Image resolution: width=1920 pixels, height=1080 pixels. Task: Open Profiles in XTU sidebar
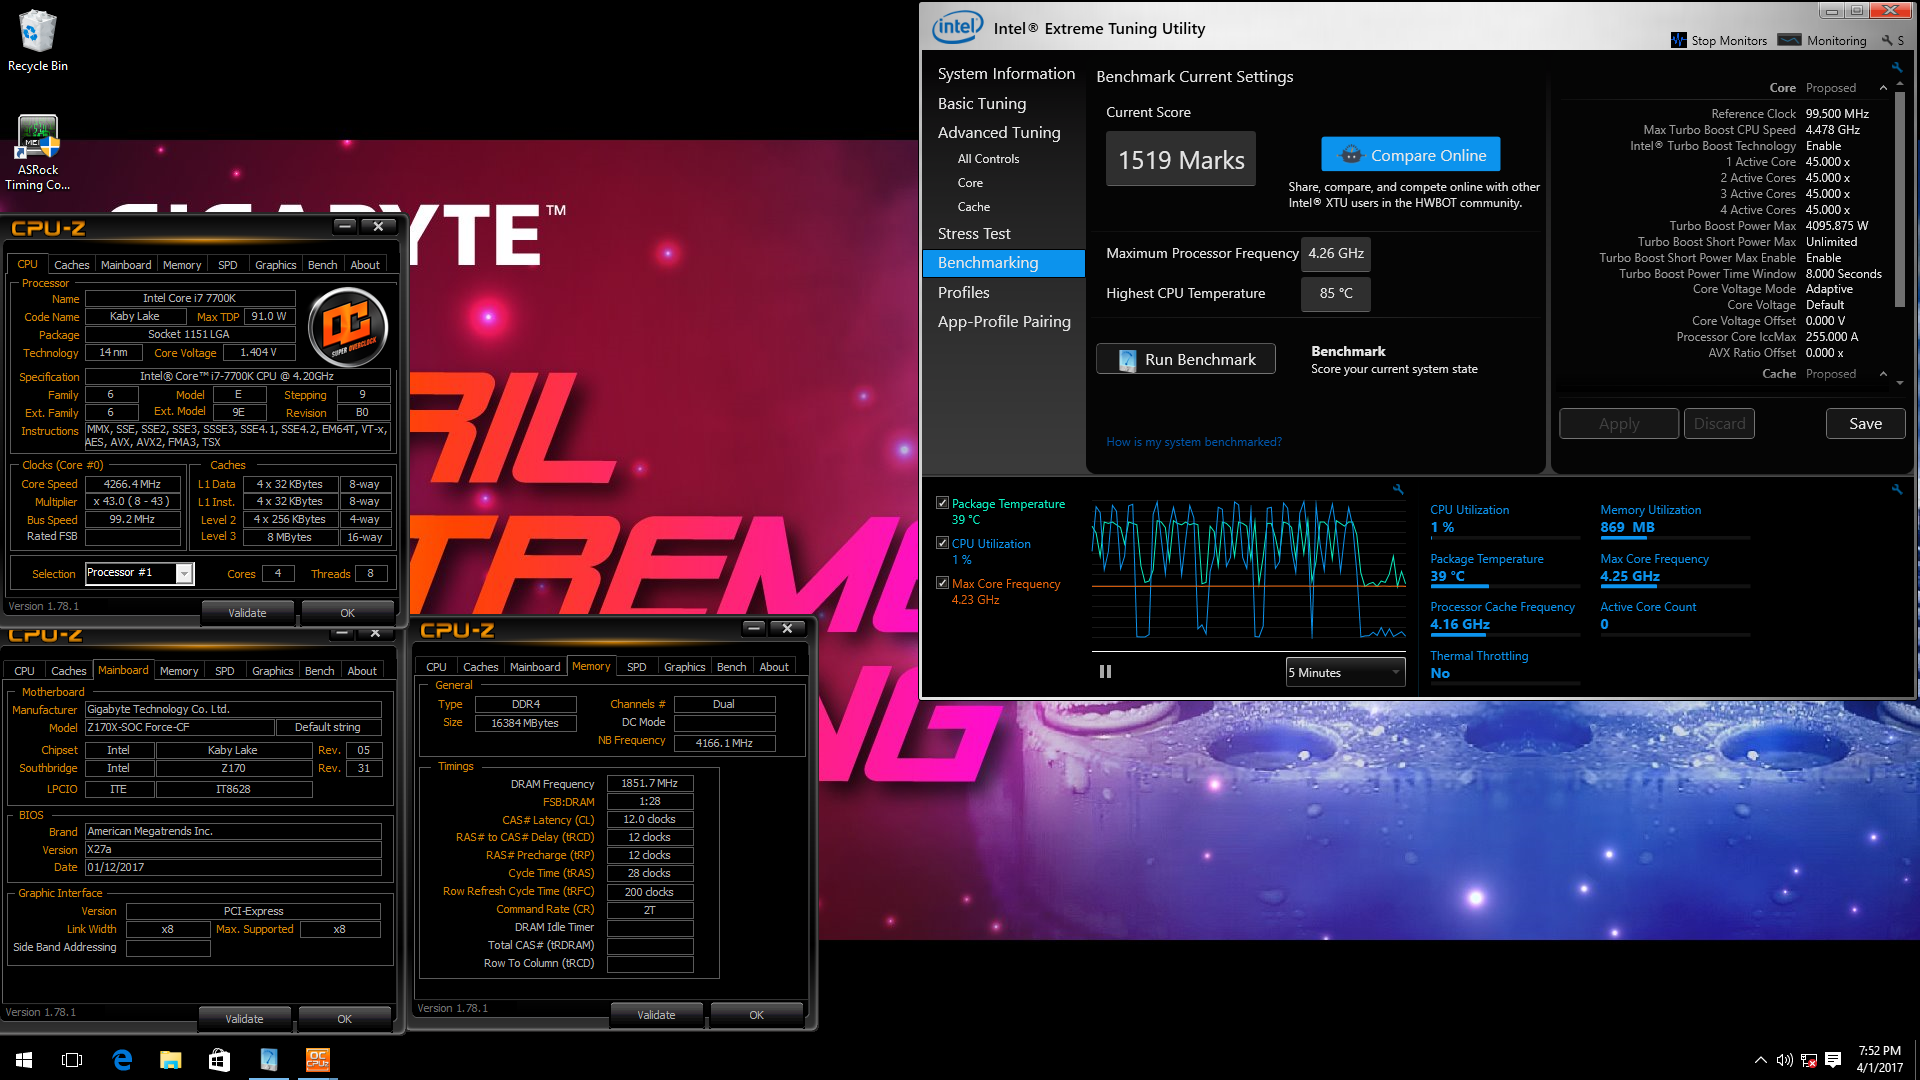pyautogui.click(x=964, y=293)
